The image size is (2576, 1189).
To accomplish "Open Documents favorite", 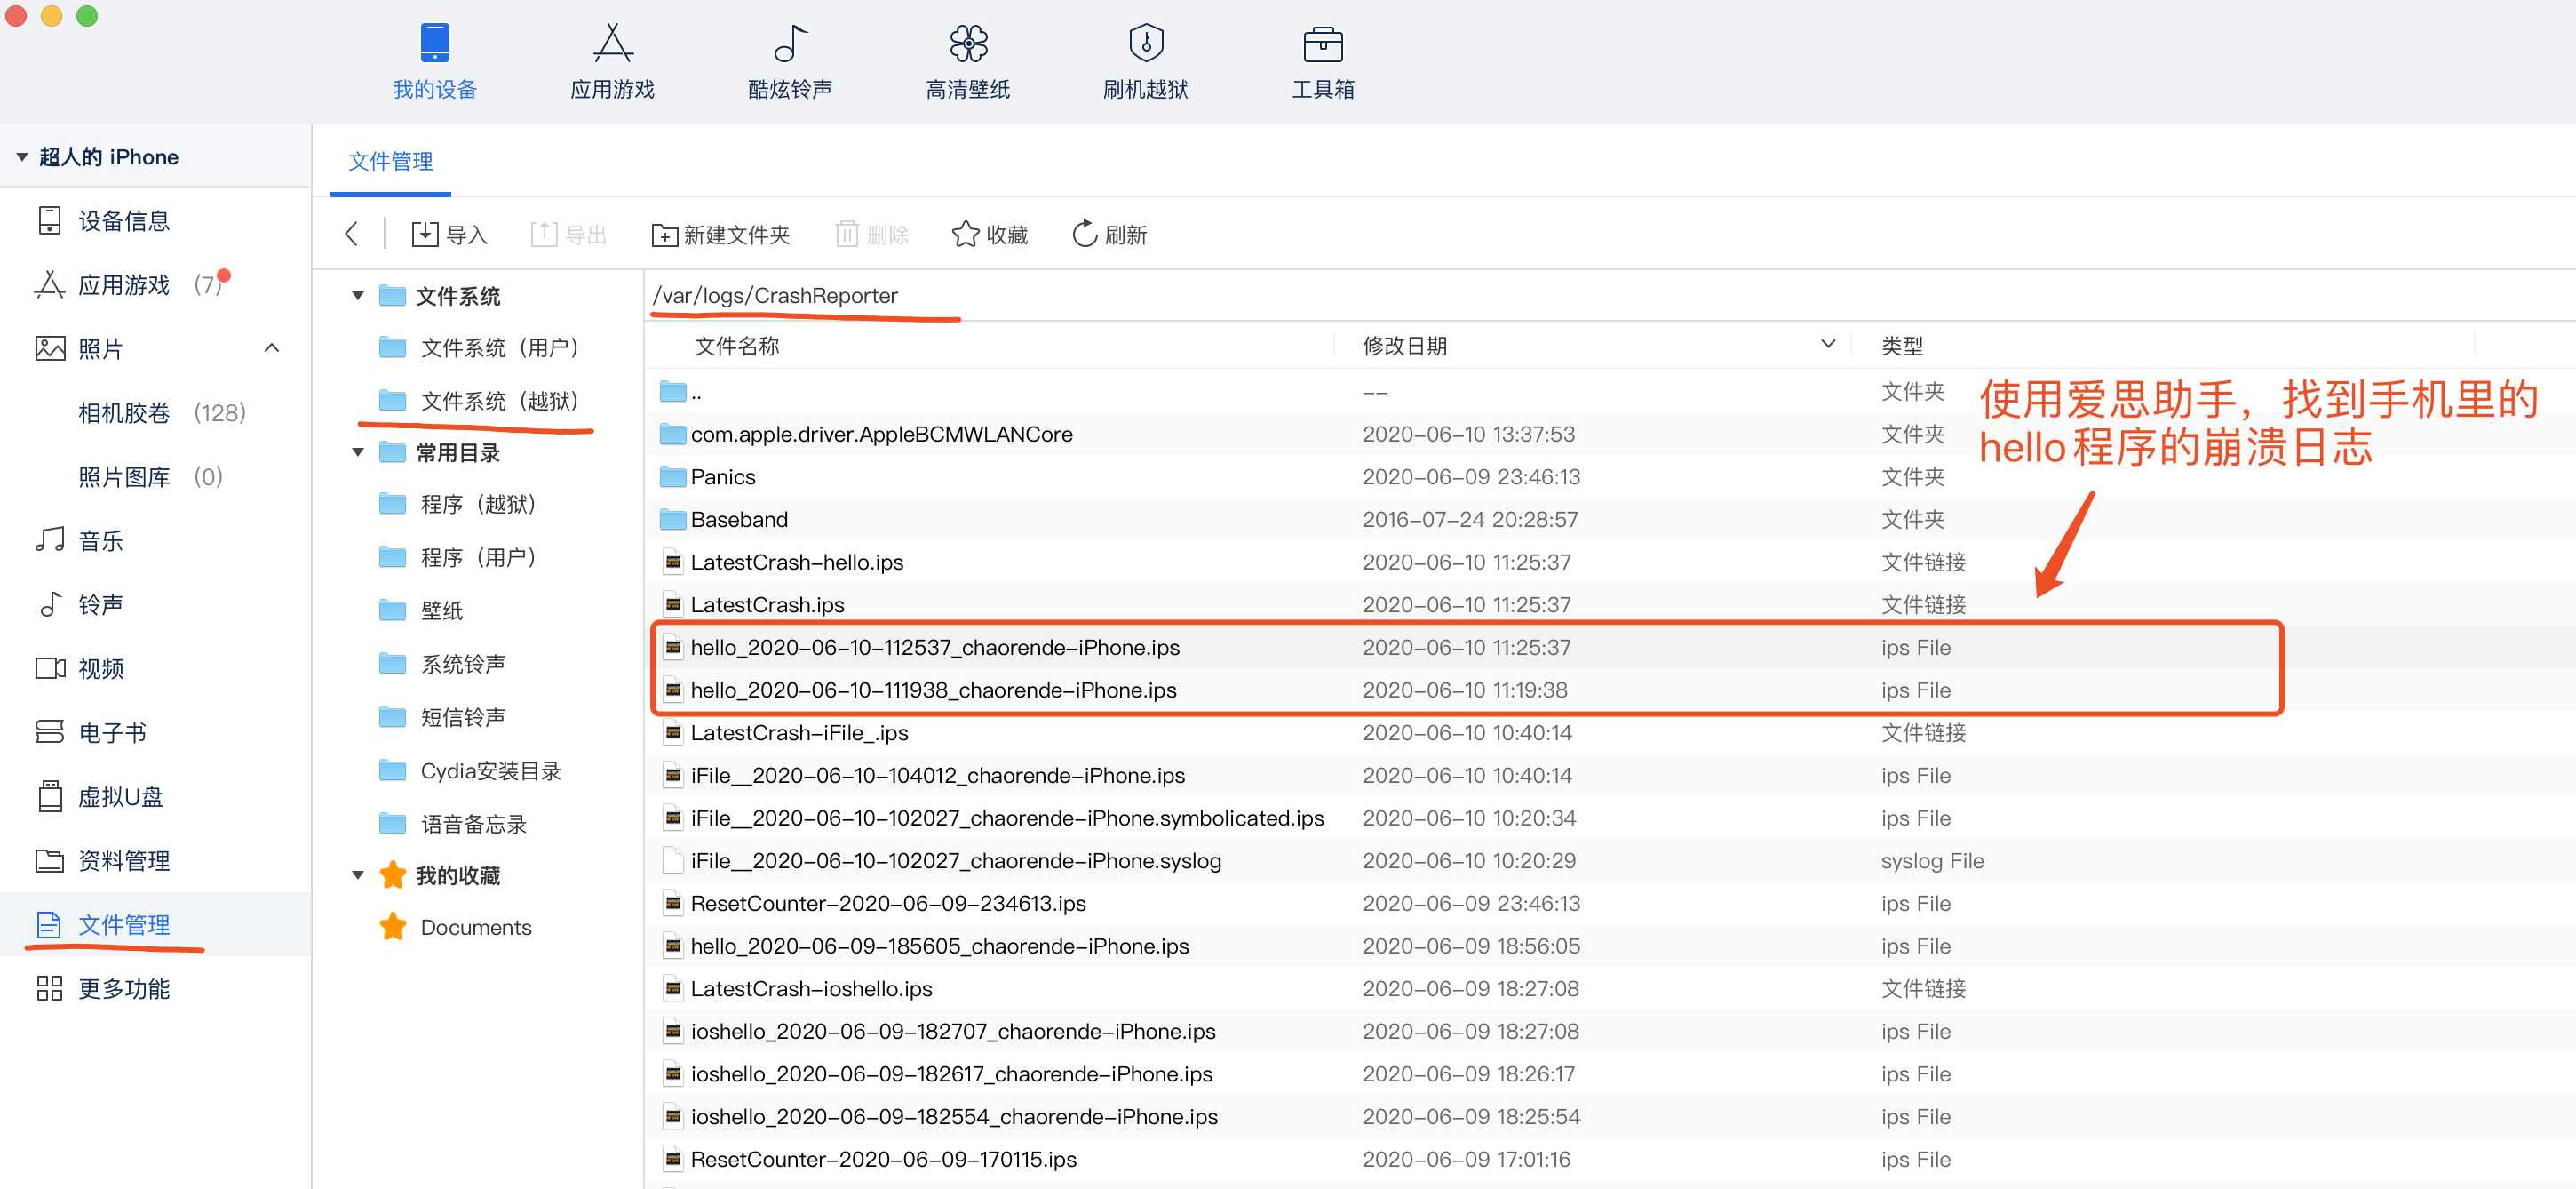I will coord(456,927).
